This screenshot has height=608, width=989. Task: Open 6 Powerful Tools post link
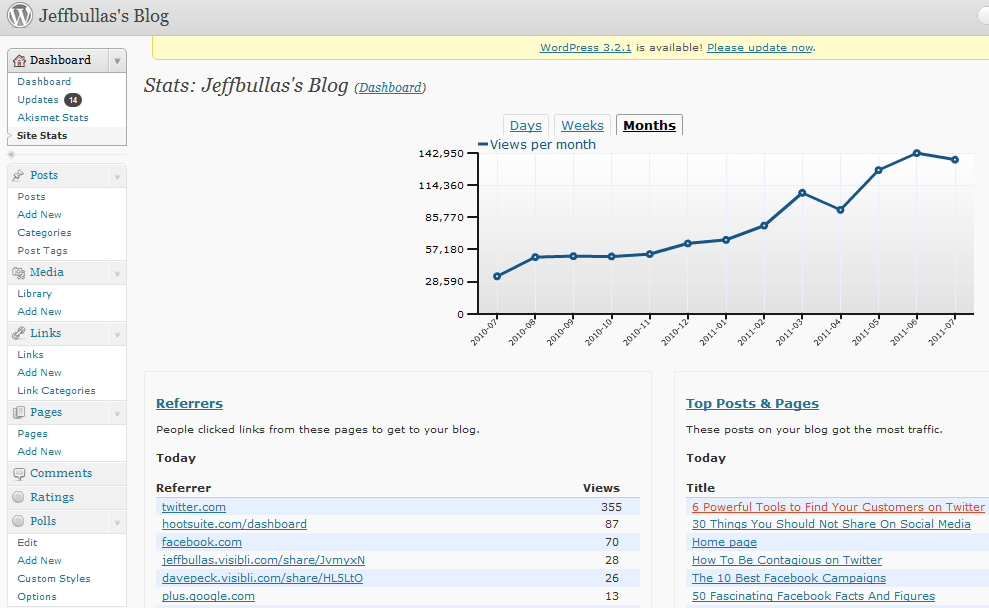(838, 507)
